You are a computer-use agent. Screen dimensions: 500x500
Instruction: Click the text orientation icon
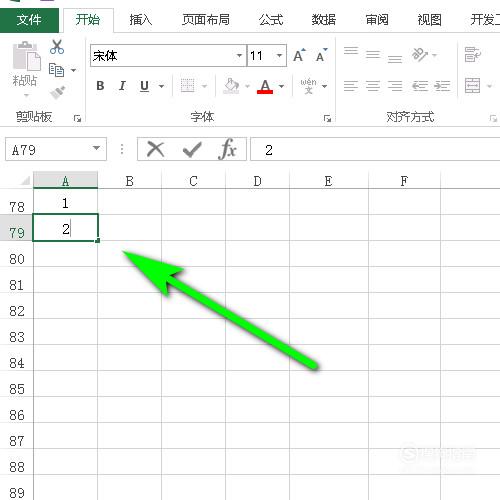420,55
